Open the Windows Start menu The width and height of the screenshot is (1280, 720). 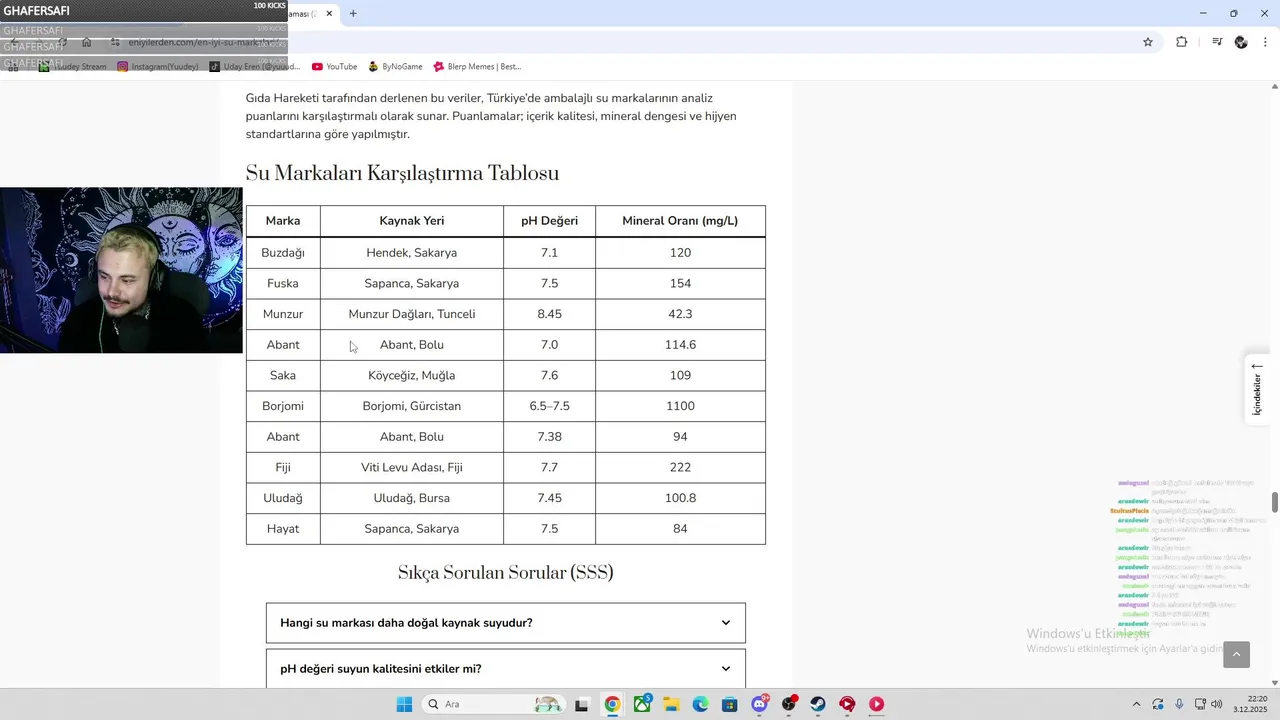pyautogui.click(x=404, y=704)
